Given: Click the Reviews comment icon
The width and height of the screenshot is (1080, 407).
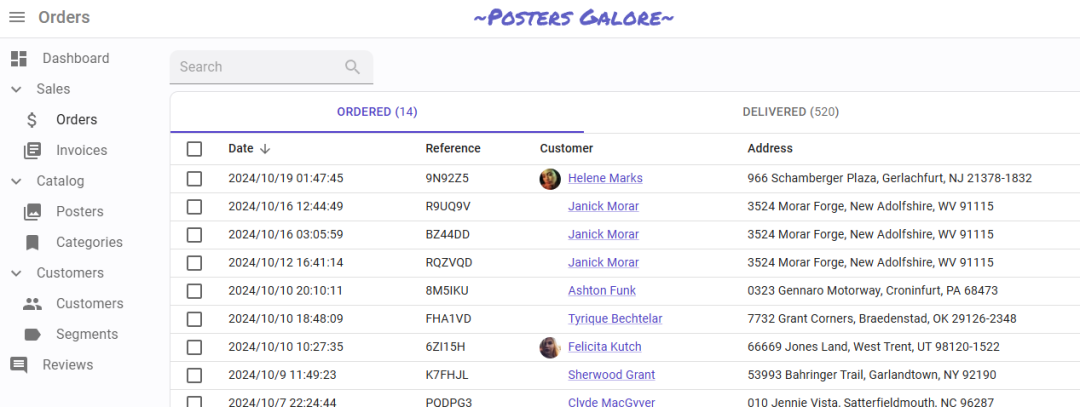Looking at the screenshot, I should coord(18,365).
